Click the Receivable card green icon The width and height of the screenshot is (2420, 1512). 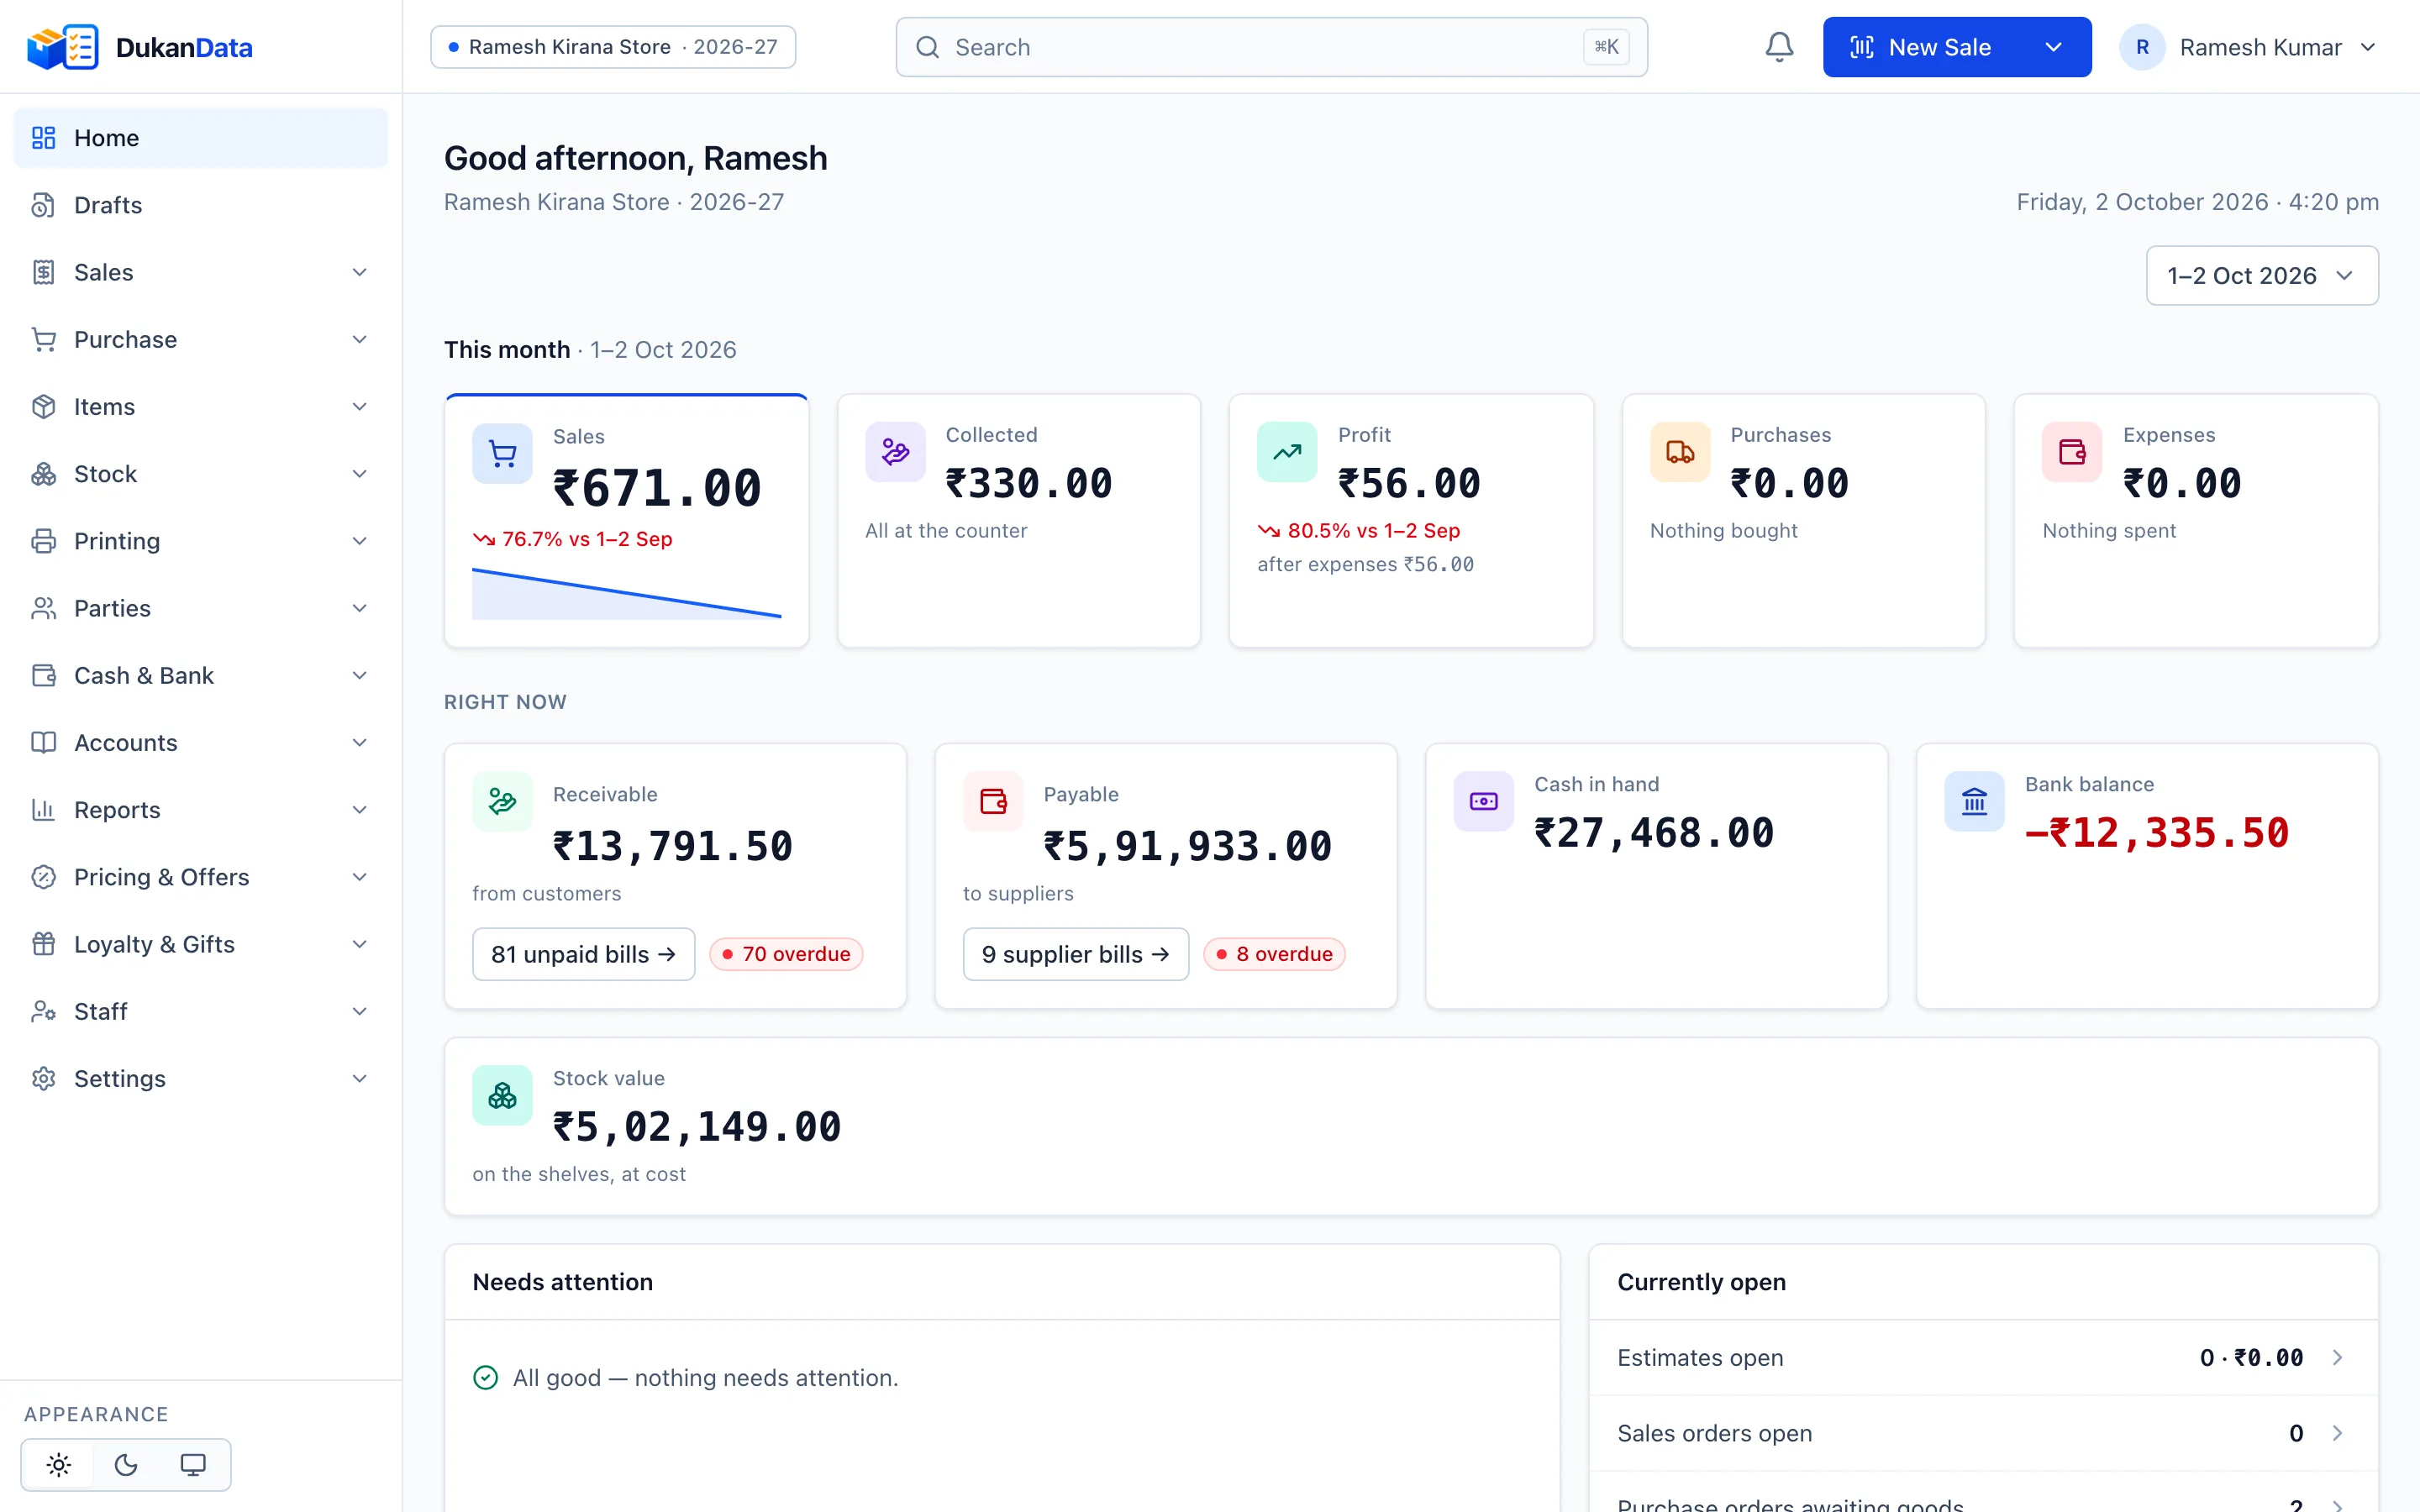pos(502,801)
